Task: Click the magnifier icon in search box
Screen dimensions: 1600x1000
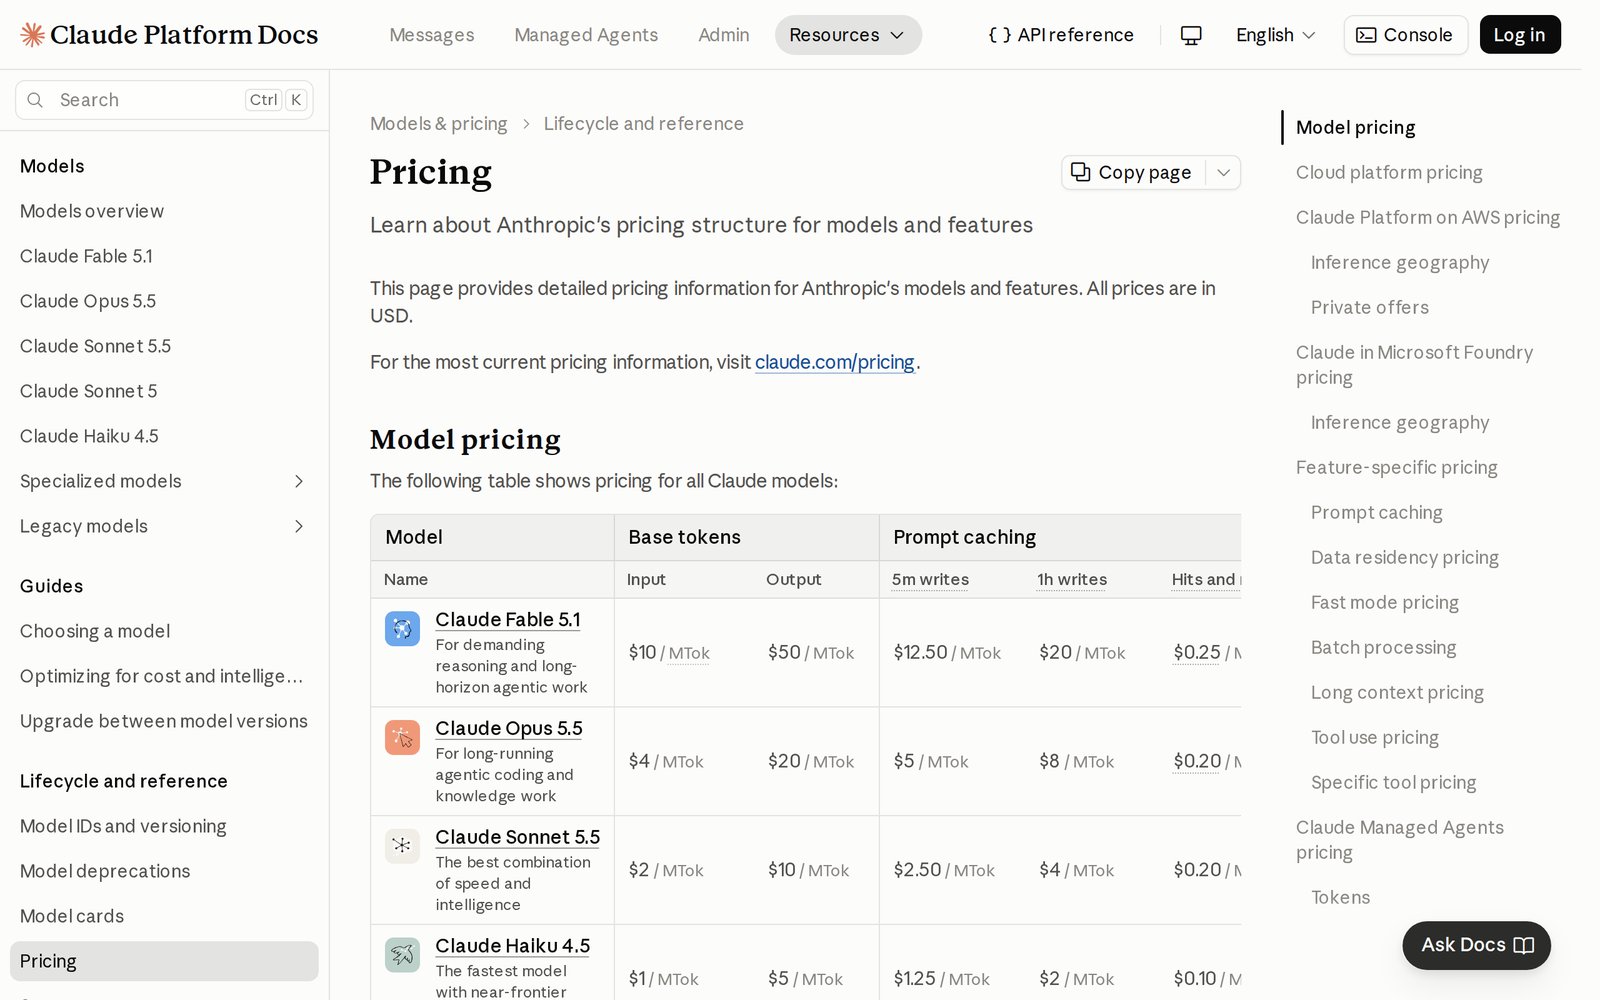Action: click(x=35, y=100)
